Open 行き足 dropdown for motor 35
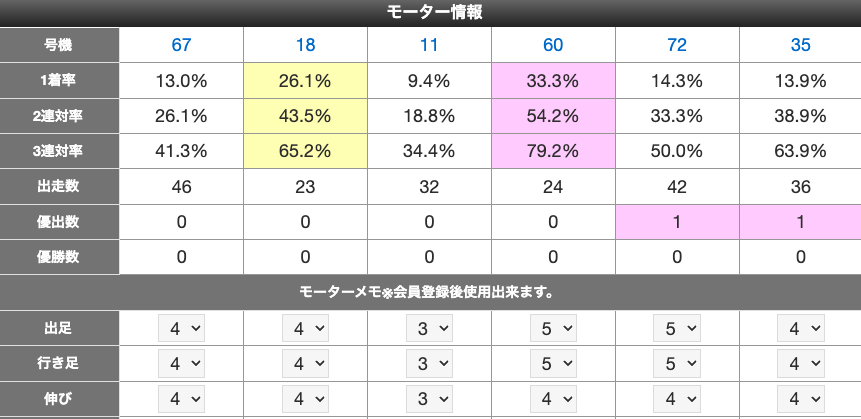Screen dimensions: 861x419 800,364
